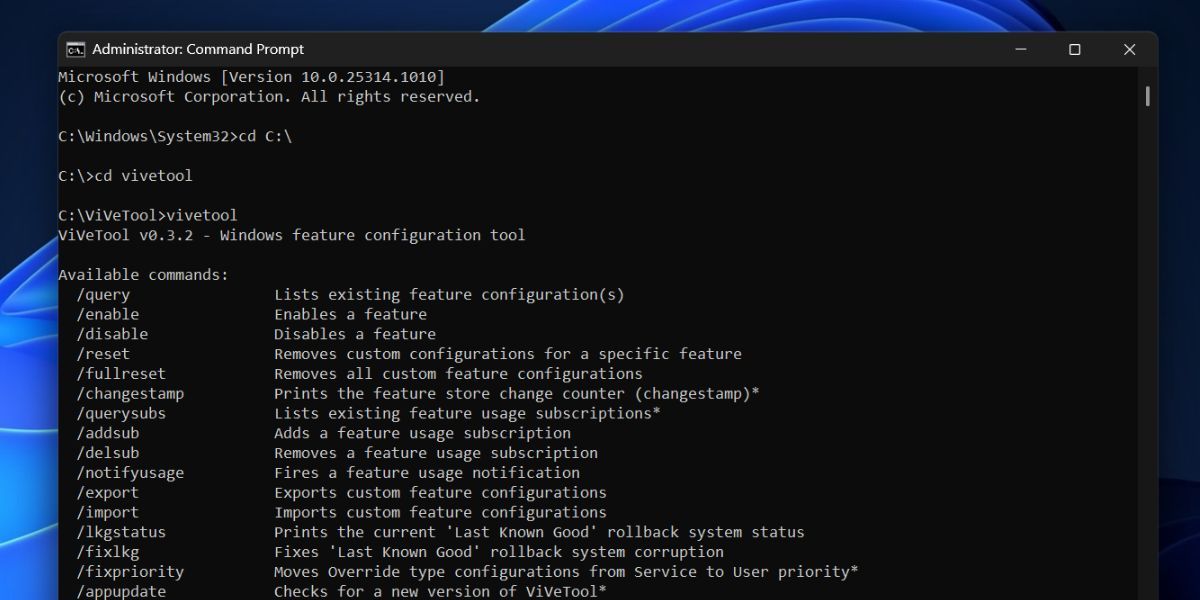Screen dimensions: 1200x600
Task: Click 'Lists existing feature configuration(s)' description
Action: click(449, 295)
